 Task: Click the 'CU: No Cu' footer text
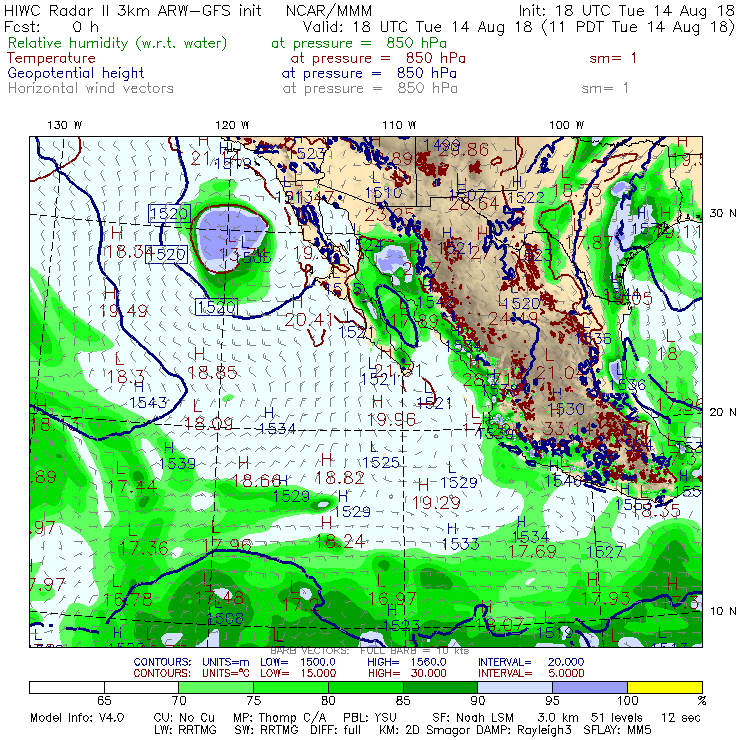point(184,718)
